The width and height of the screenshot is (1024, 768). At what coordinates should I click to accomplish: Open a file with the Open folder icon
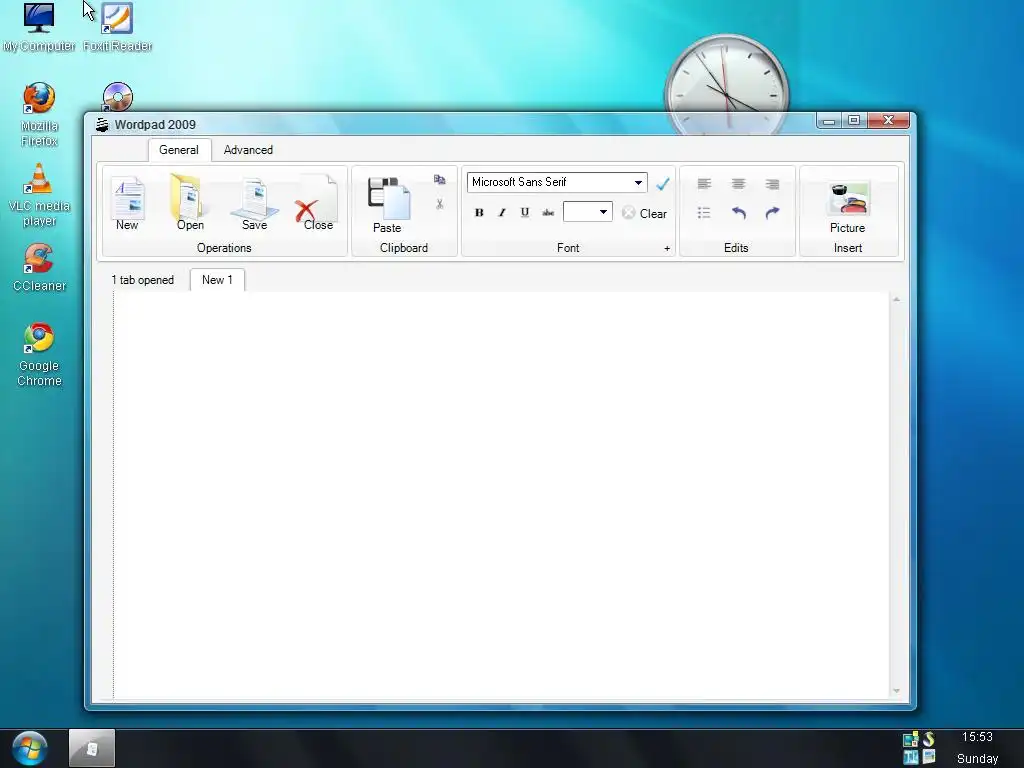pos(189,204)
